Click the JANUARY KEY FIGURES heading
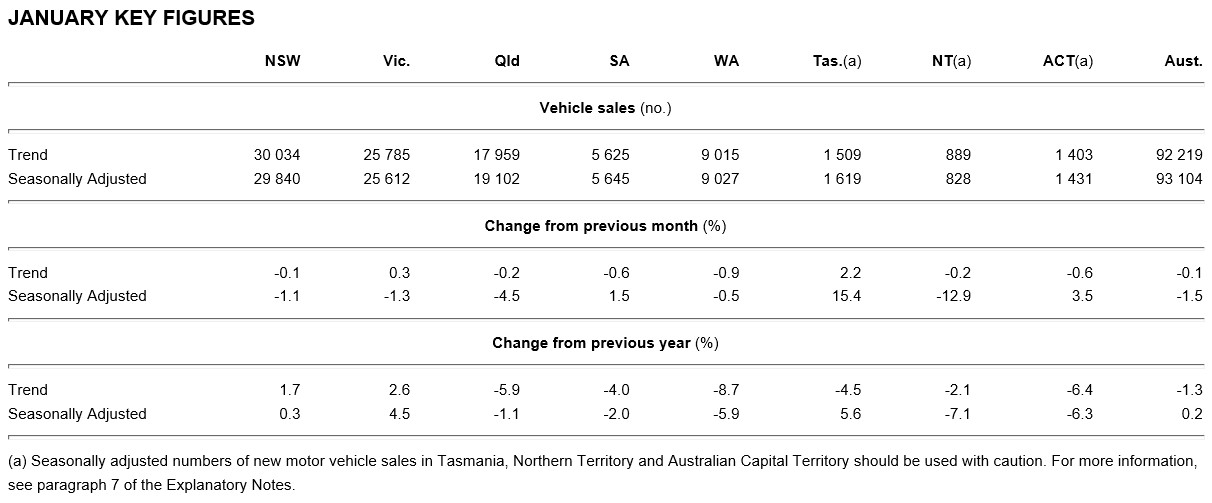Screen dimensions: 1212x503 pos(131,18)
